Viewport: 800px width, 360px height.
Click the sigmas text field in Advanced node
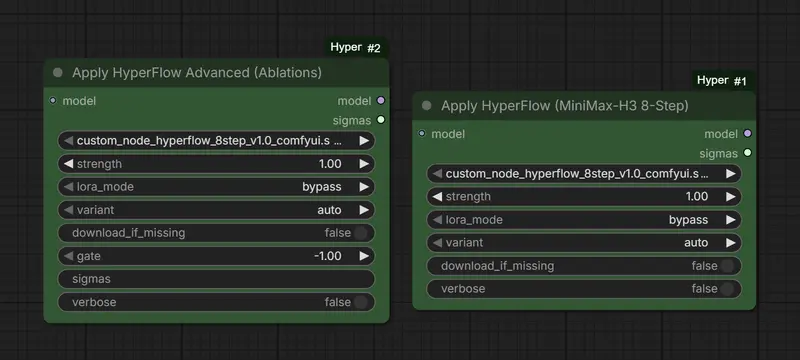pyautogui.click(x=216, y=279)
